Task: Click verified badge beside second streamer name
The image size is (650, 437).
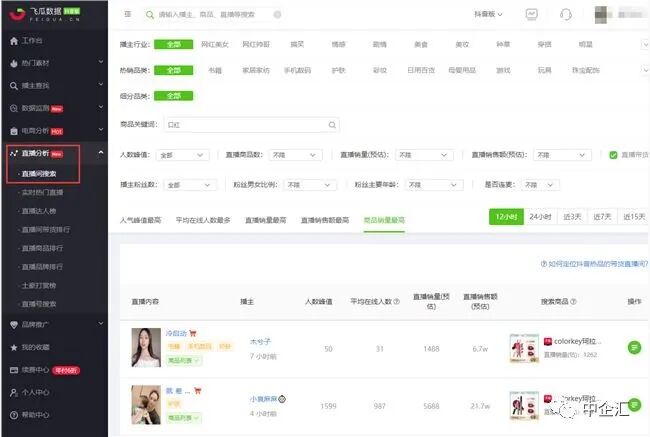Action: coord(282,399)
